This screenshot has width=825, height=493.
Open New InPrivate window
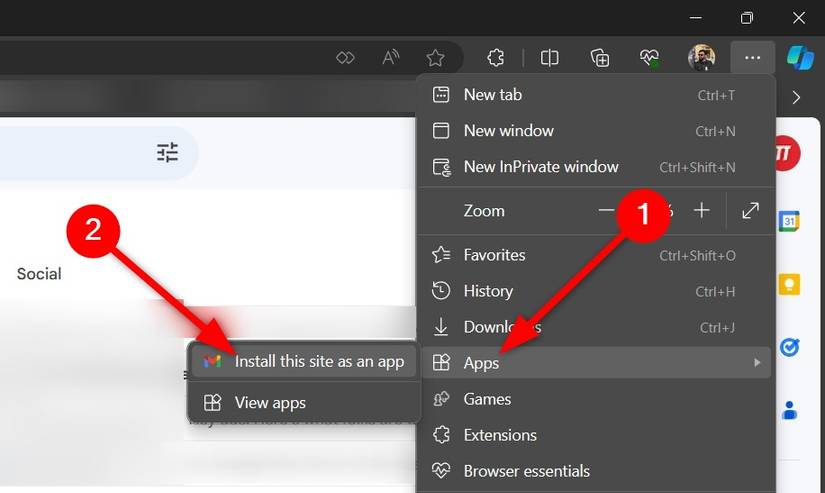[540, 167]
